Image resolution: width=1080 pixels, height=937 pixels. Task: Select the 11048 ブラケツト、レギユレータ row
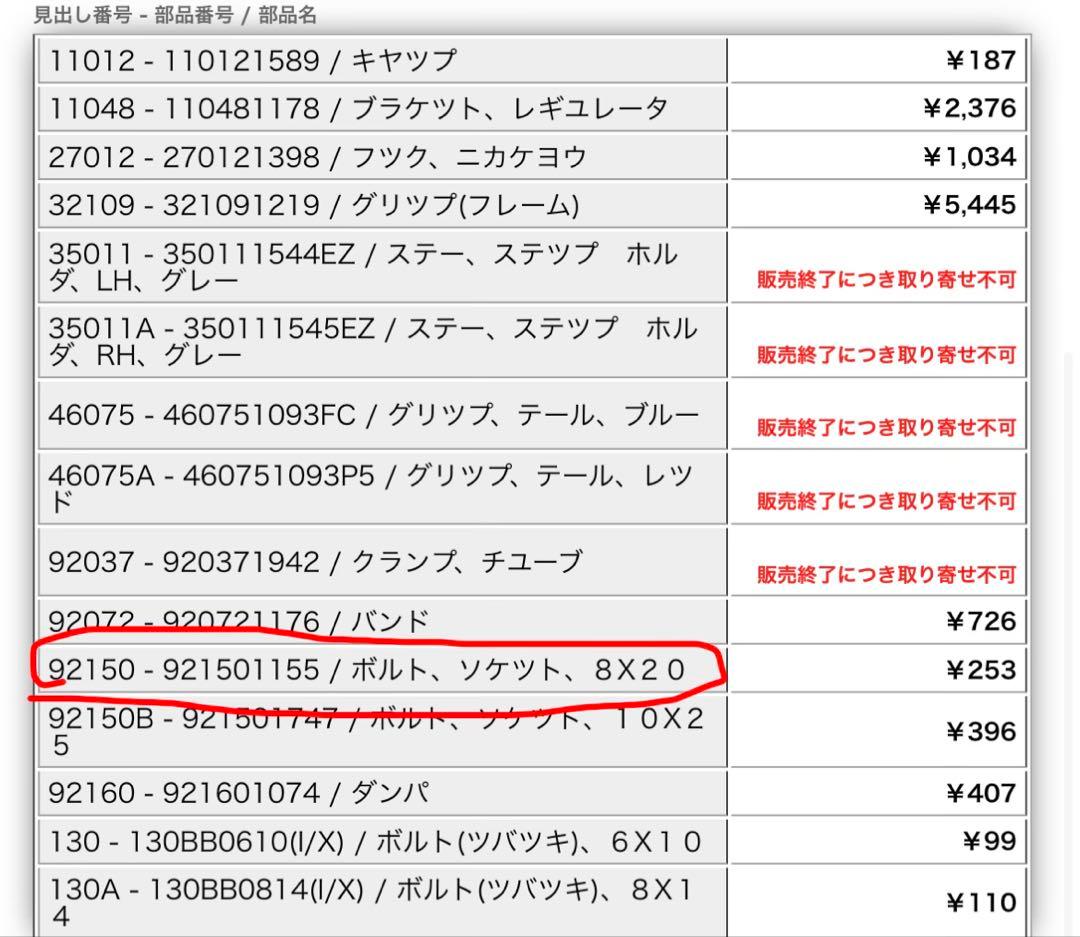382,109
